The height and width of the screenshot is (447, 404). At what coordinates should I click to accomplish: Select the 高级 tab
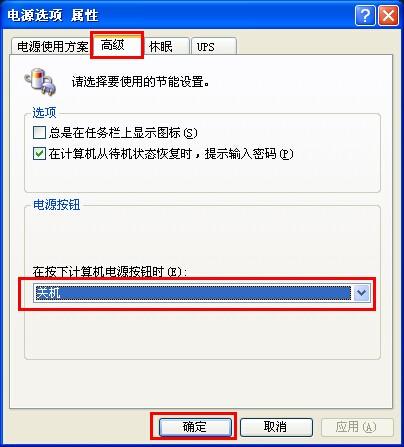tap(117, 45)
